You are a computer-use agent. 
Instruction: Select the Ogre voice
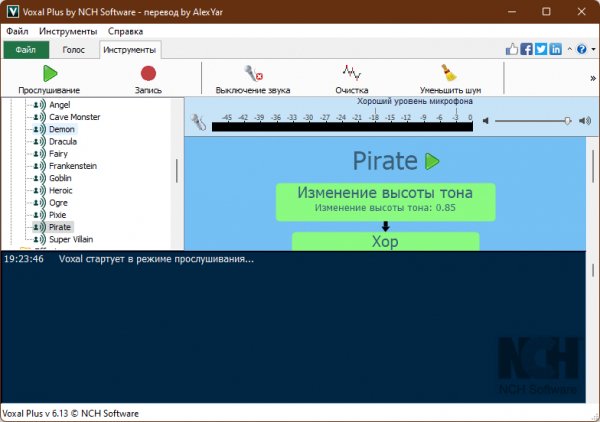point(58,203)
